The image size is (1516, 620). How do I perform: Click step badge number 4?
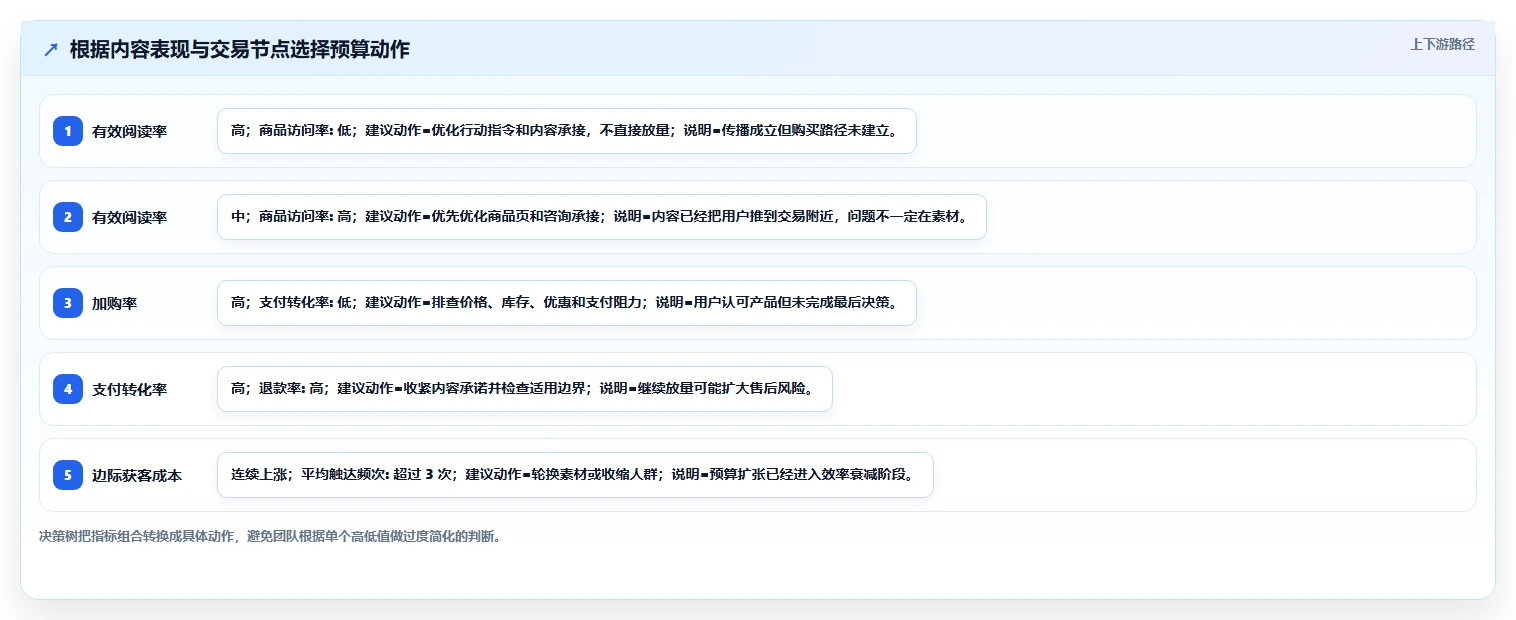coord(68,389)
